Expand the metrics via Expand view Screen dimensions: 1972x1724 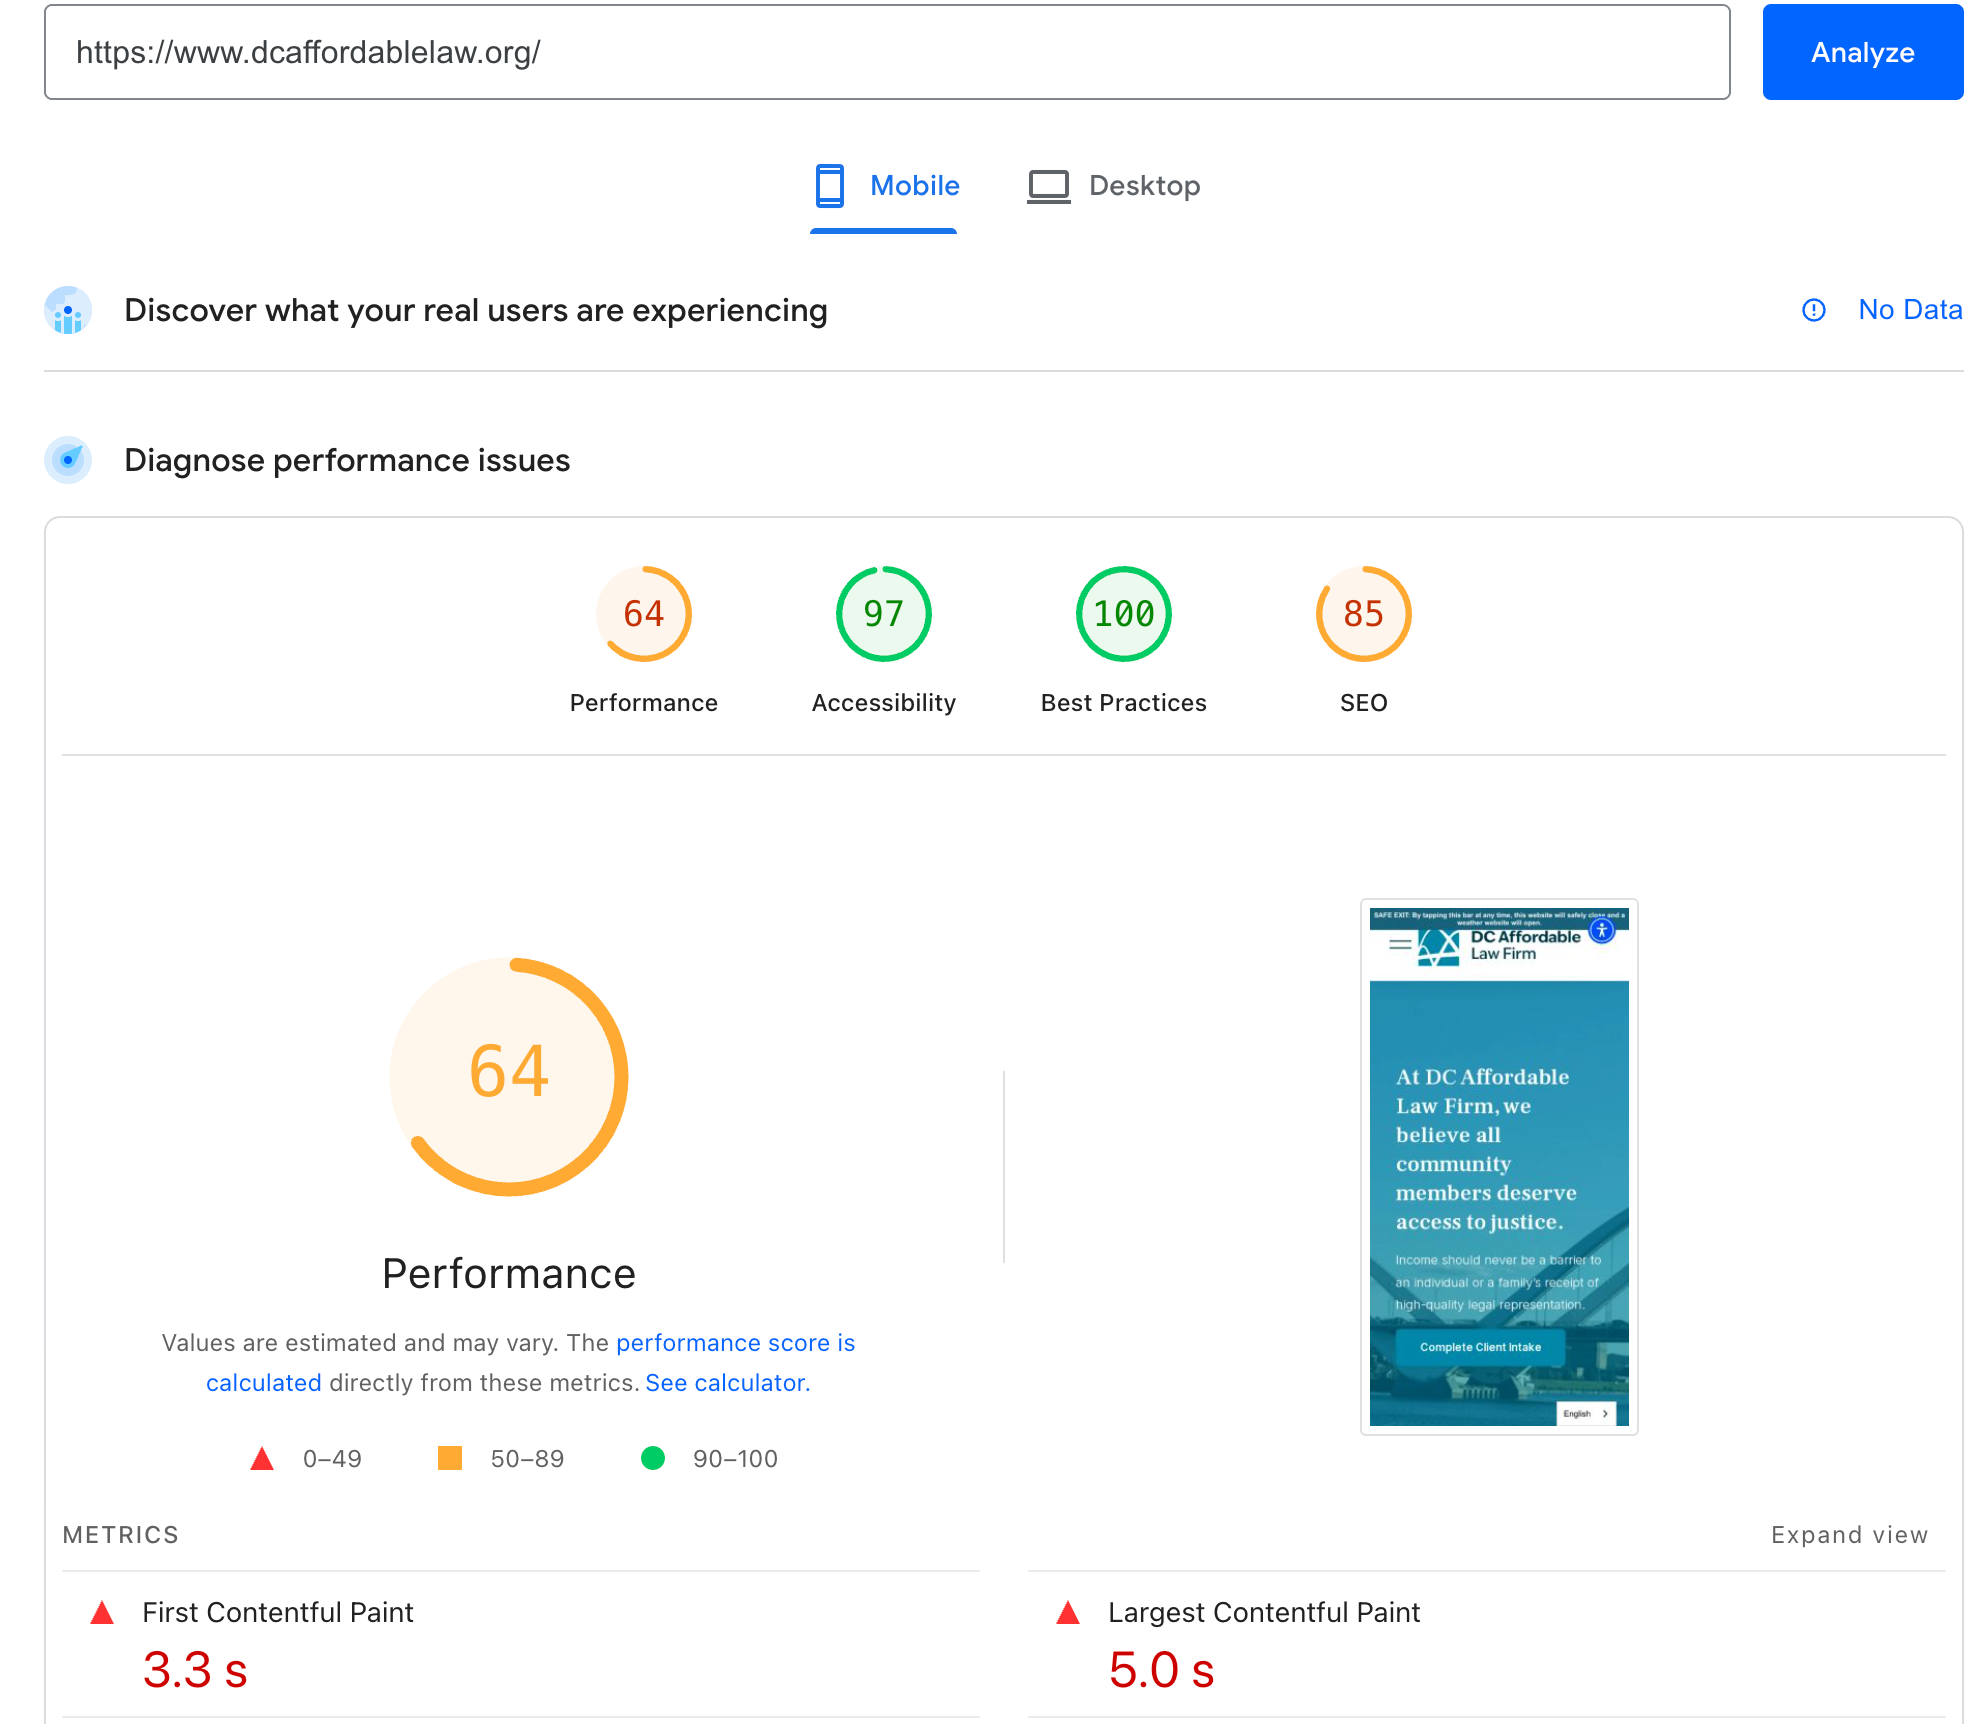[1848, 1534]
